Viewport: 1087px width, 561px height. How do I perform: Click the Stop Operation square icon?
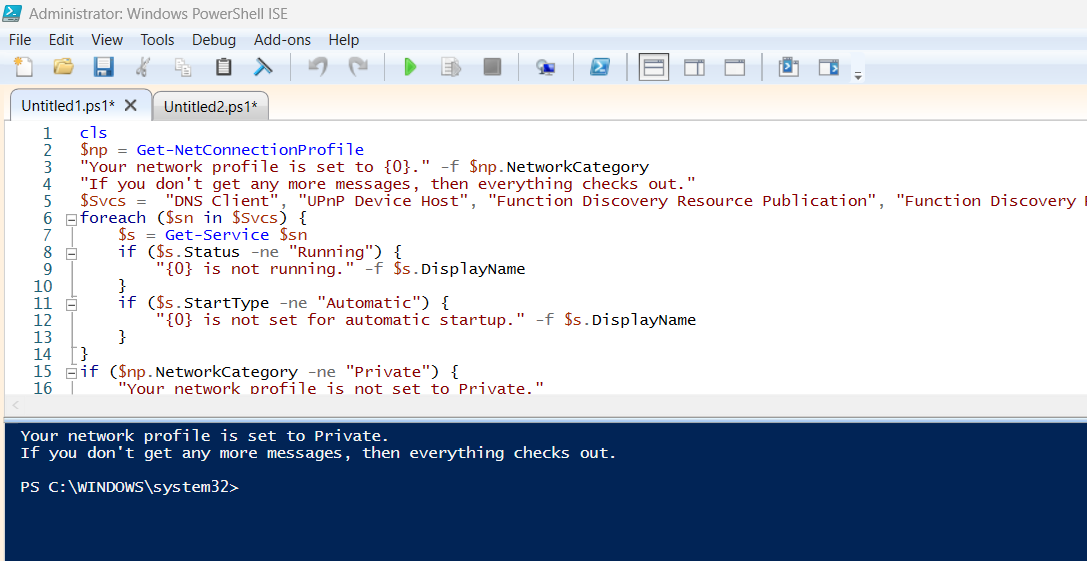[492, 67]
